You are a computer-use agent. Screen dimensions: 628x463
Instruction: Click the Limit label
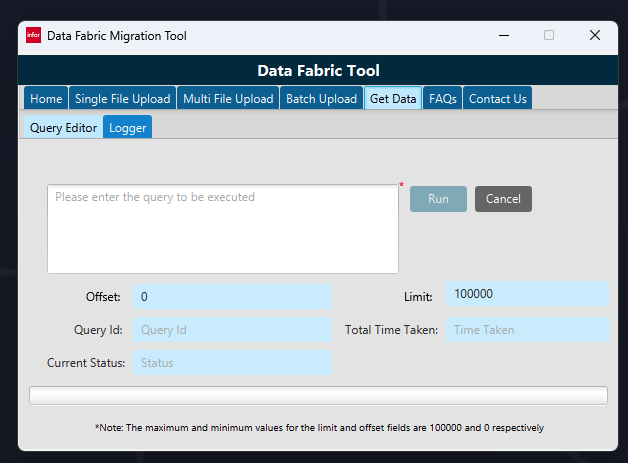[418, 297]
